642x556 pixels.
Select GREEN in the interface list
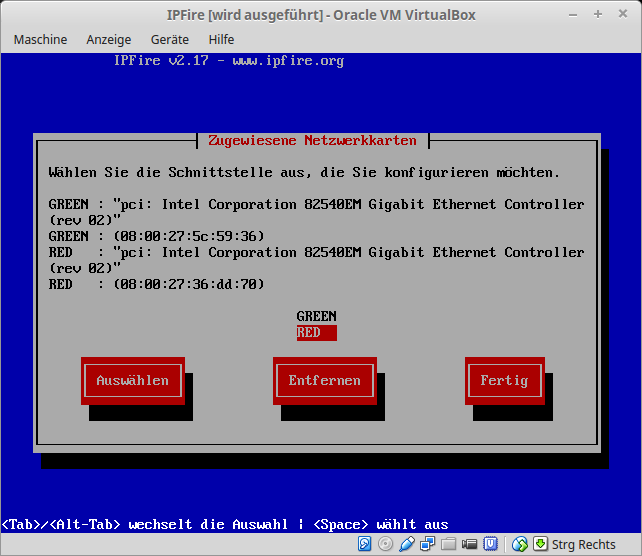pos(316,316)
